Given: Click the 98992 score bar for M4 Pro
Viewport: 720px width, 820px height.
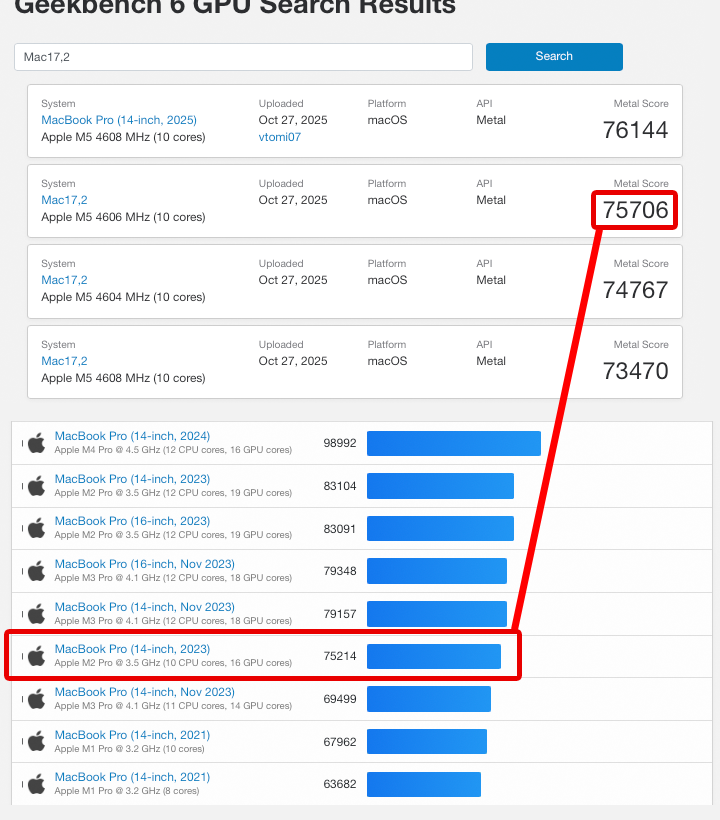Looking at the screenshot, I should [453, 443].
